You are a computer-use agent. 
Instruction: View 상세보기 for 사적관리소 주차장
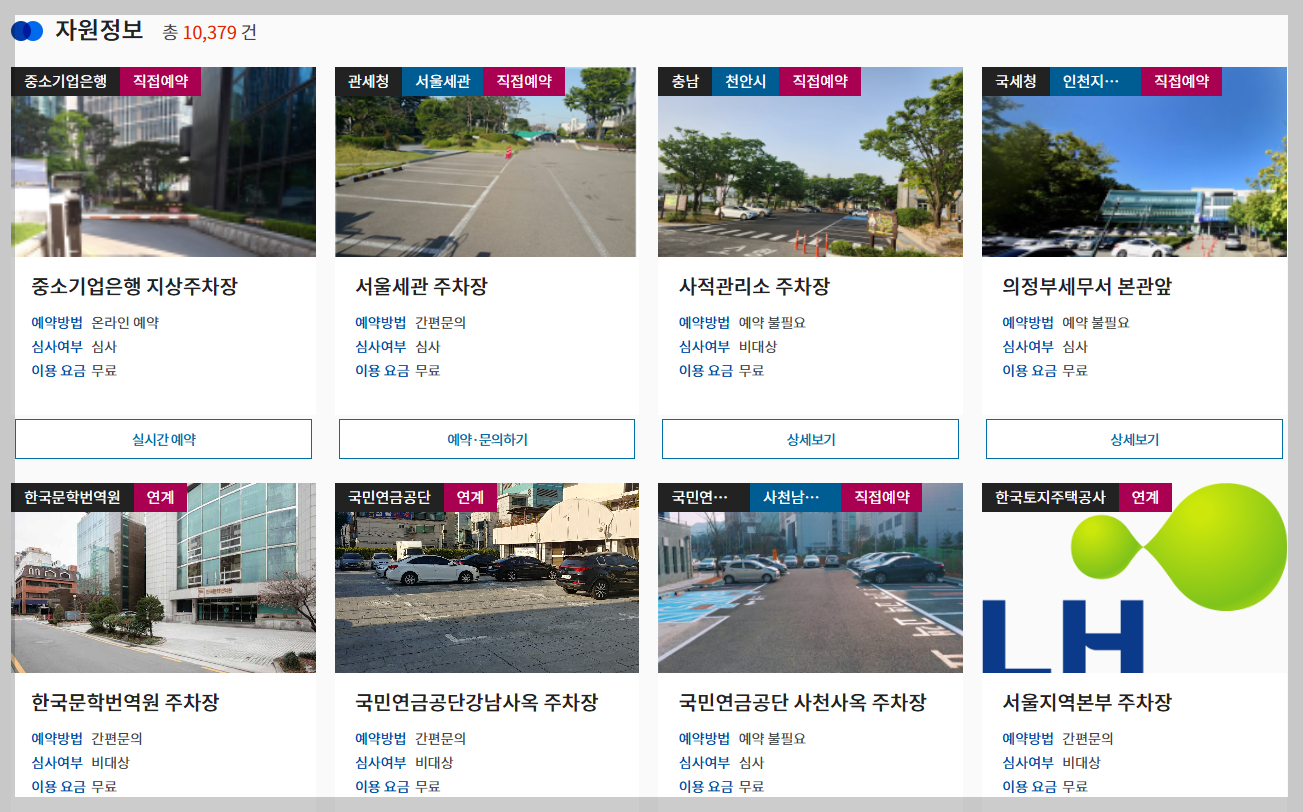[x=810, y=438]
